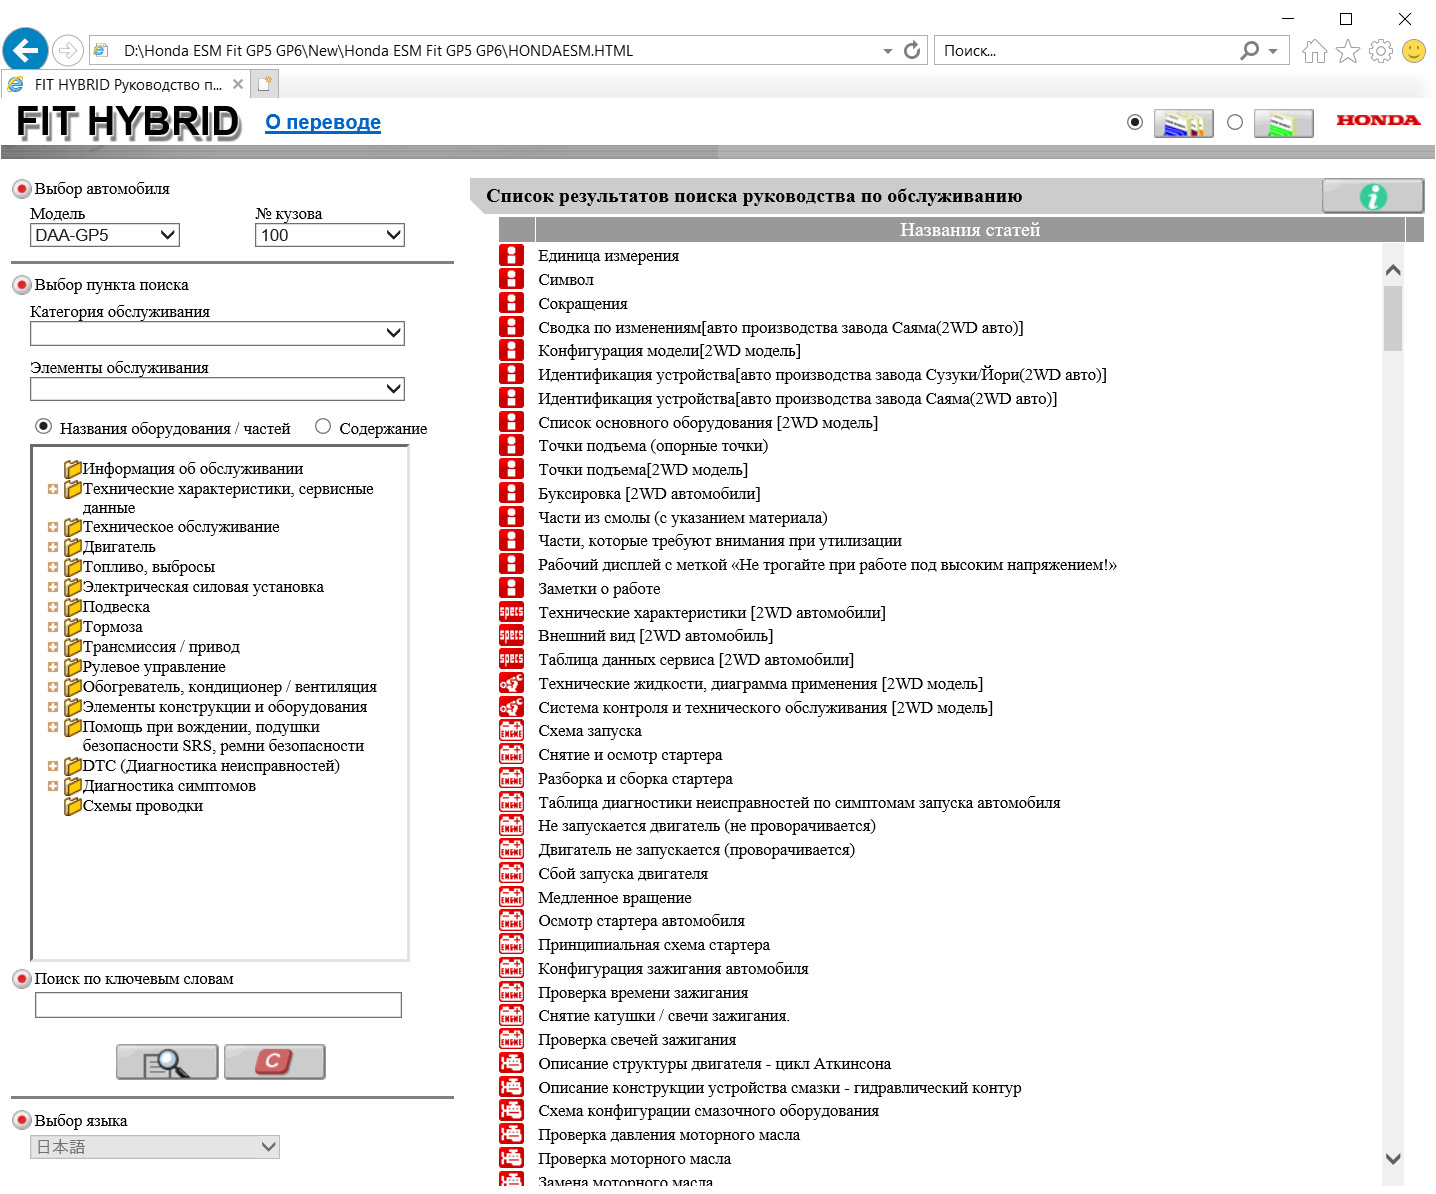Viewport: 1436px width, 1194px height.
Task: Click the green theme image beside the second radio
Action: 1283,123
